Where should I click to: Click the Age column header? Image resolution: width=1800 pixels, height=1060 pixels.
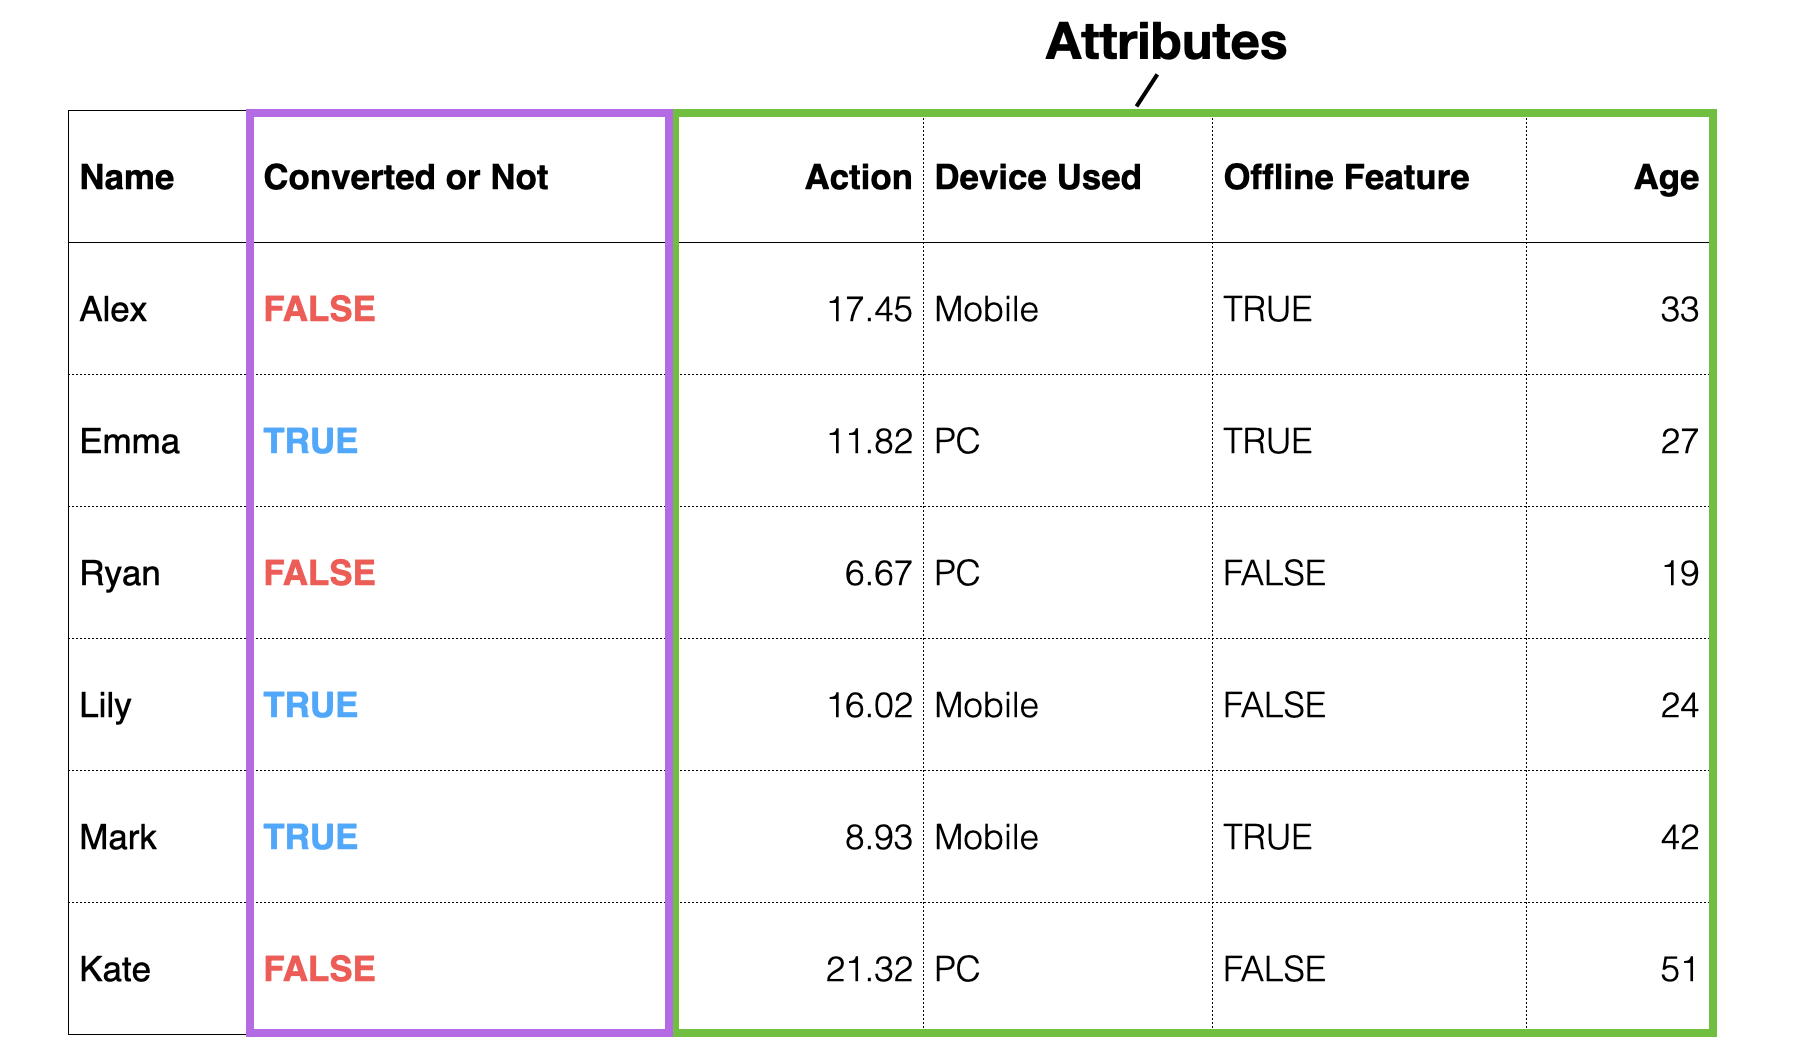click(1667, 177)
